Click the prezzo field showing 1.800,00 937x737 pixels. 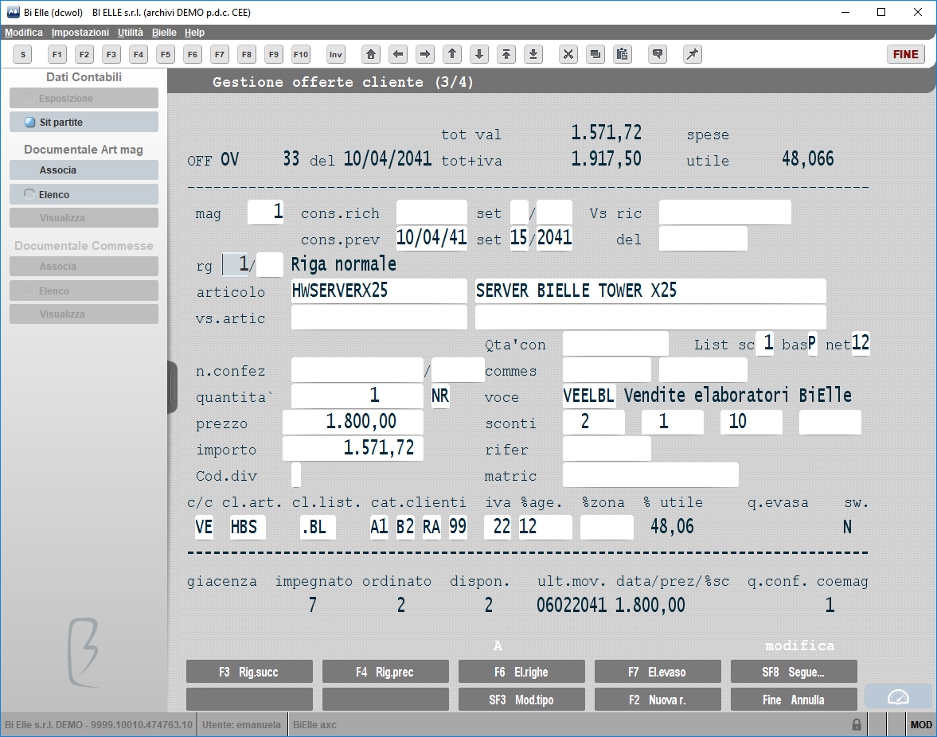click(353, 422)
